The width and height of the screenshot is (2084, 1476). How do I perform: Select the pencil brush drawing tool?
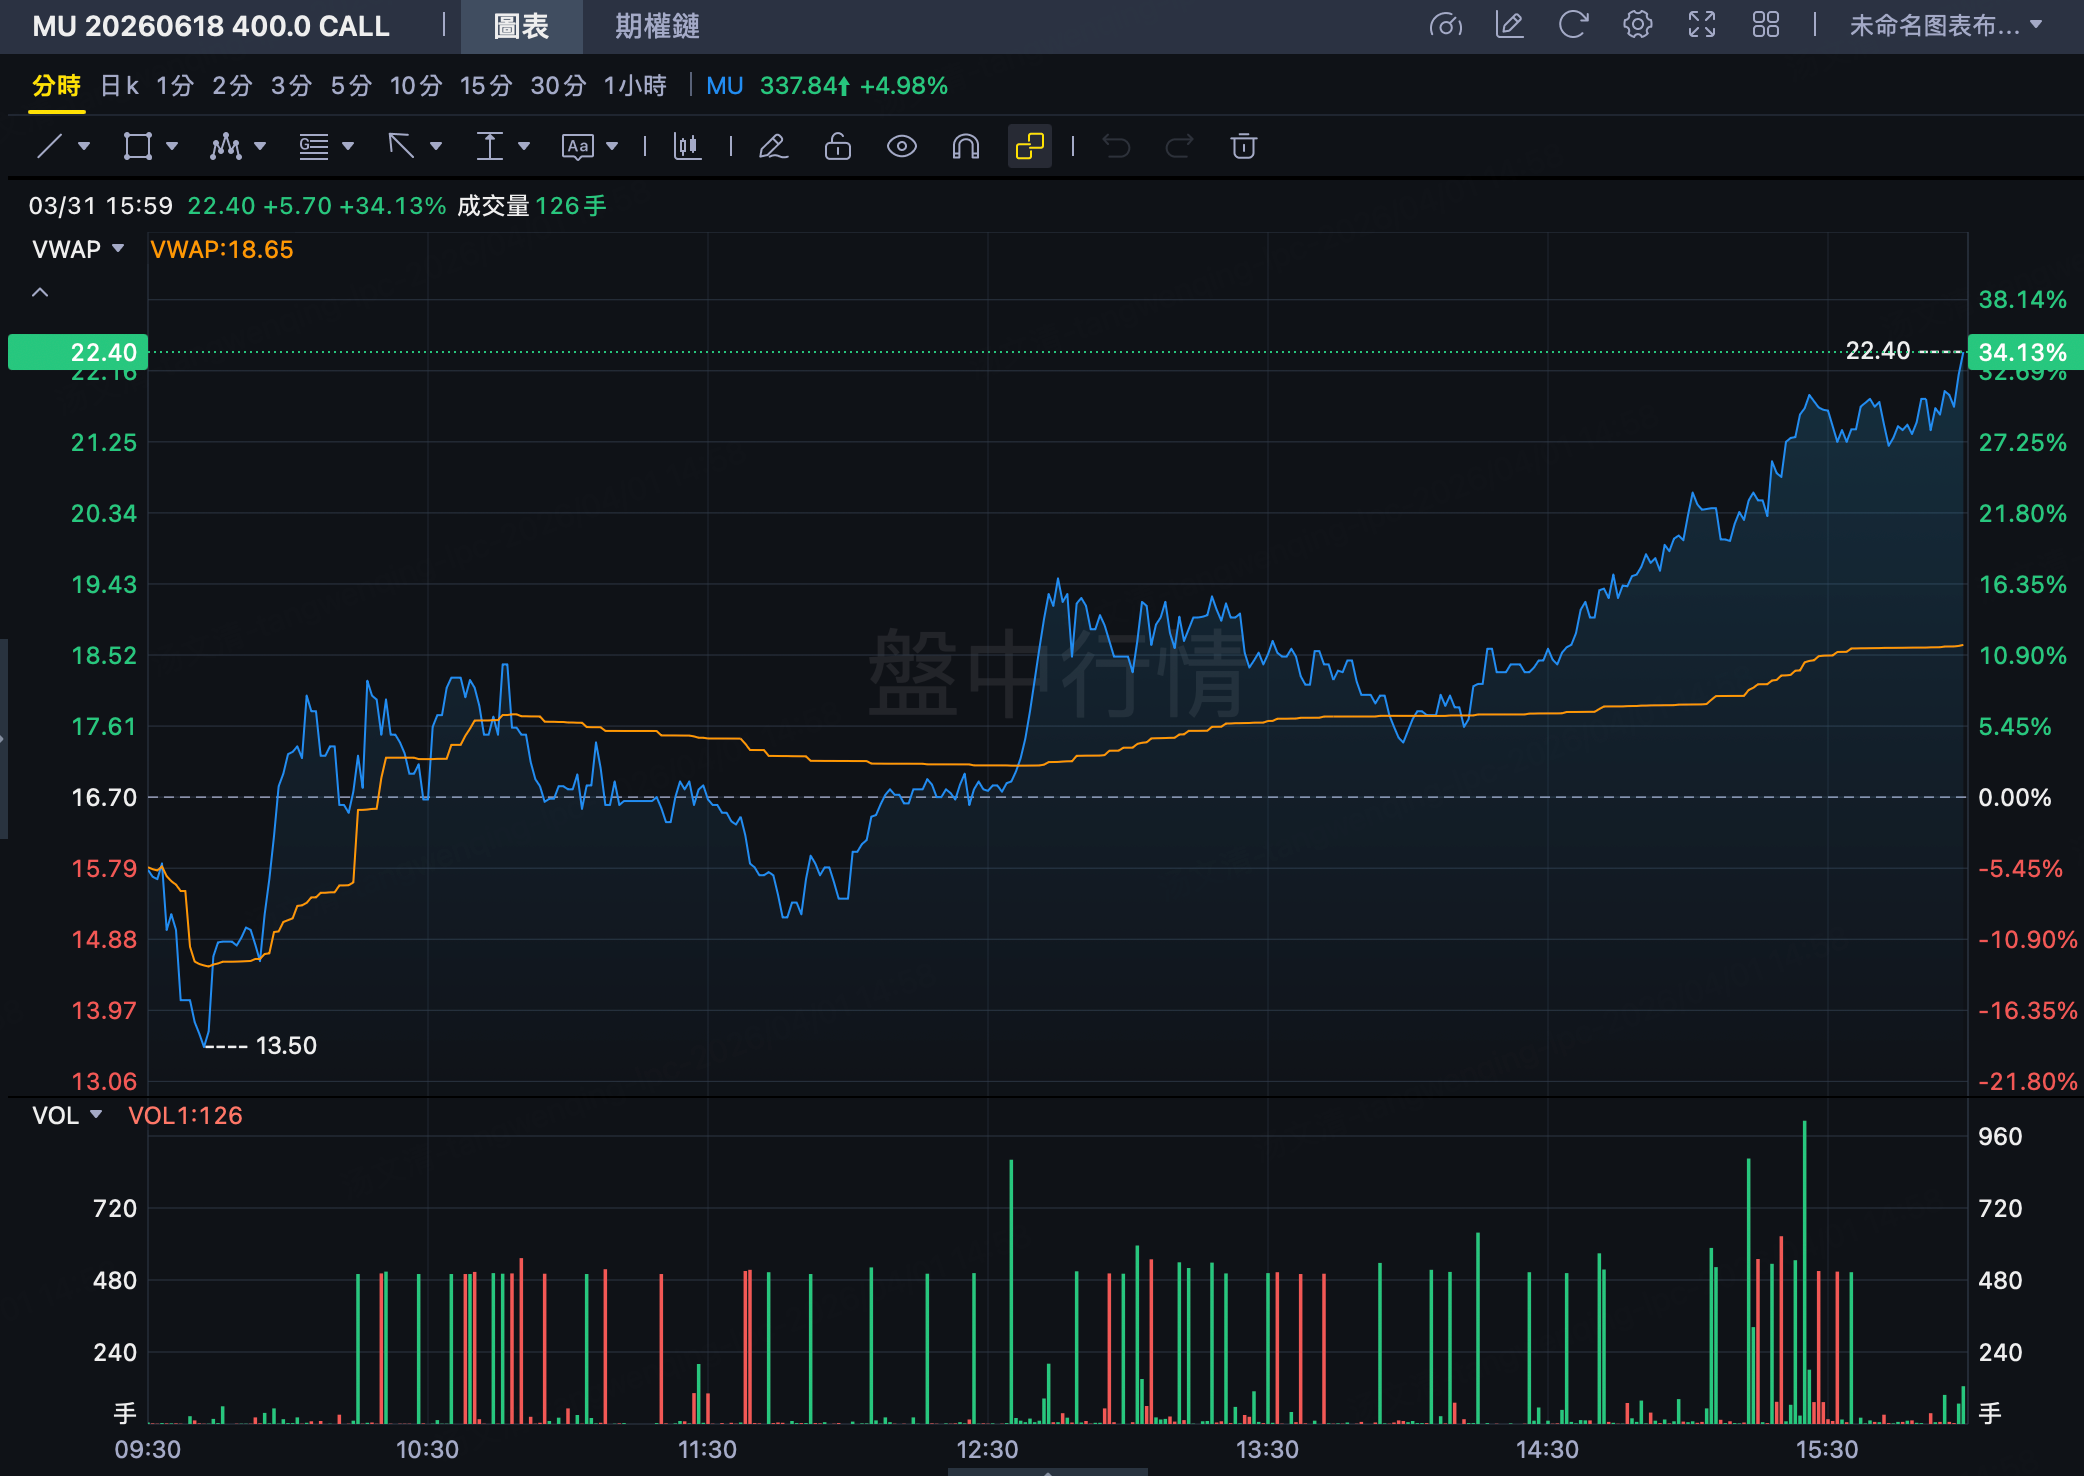[x=773, y=147]
